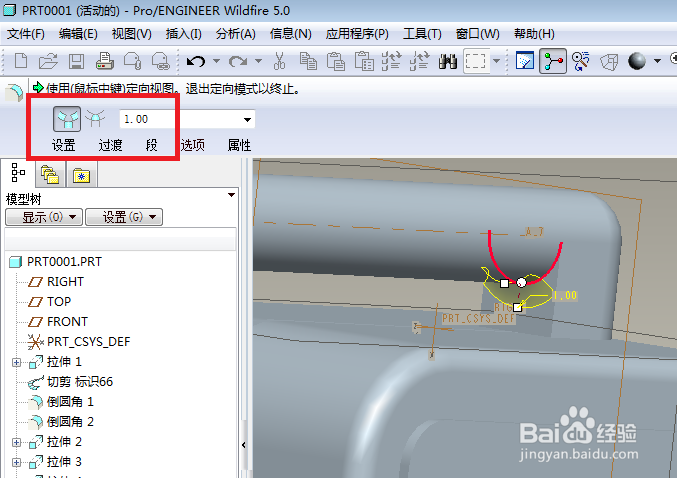Click the Paste clipboard icon
Screen dimensions: 677x478
point(335,61)
